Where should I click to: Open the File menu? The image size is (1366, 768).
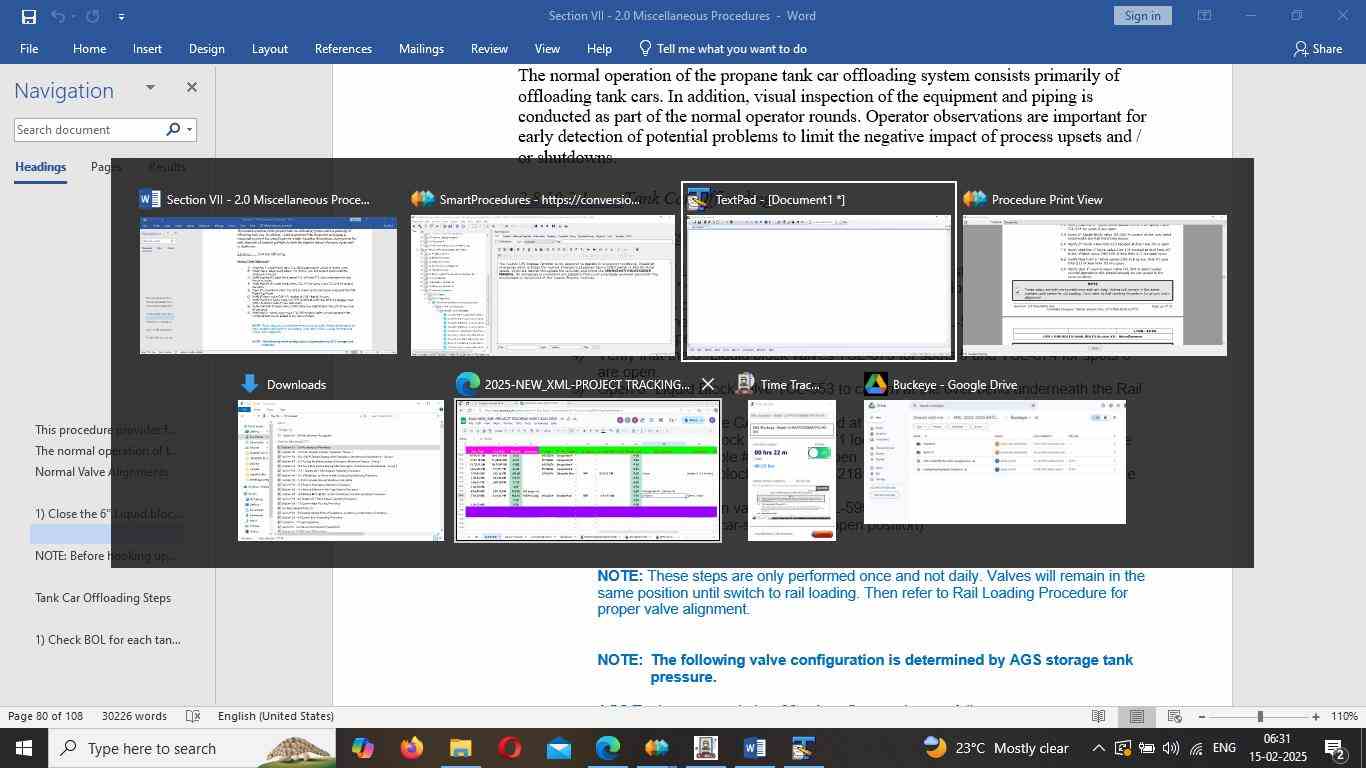click(x=29, y=48)
